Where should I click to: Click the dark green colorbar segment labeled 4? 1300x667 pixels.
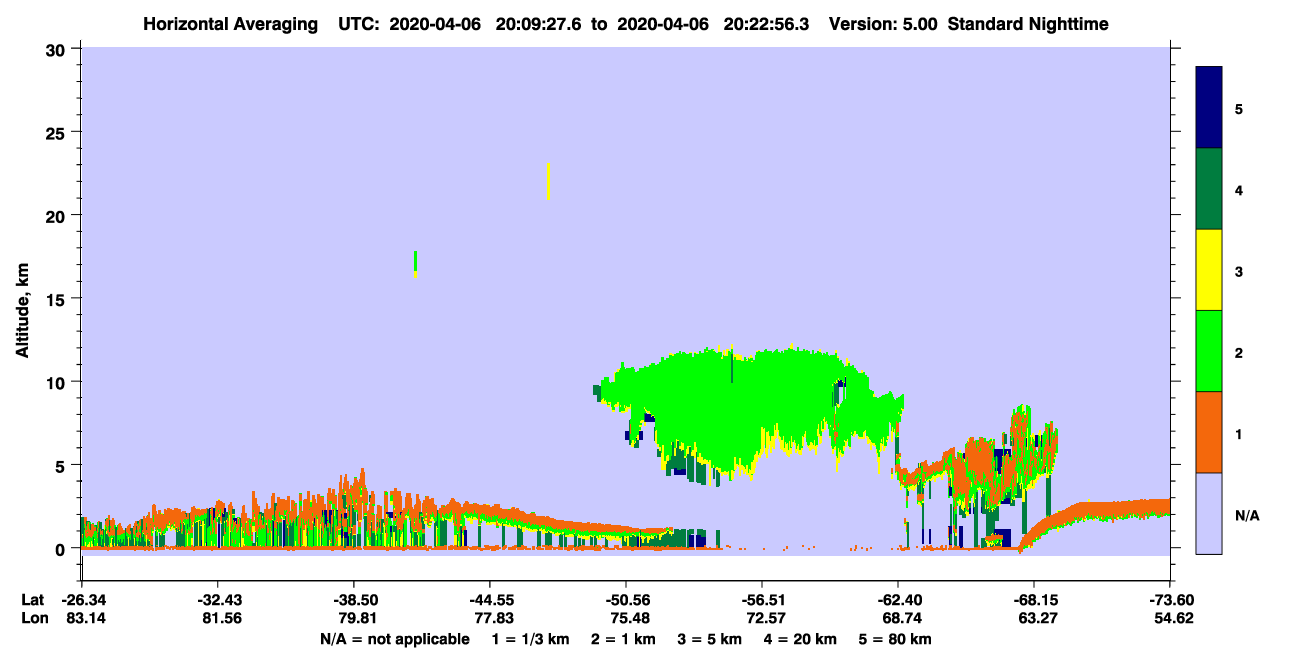click(x=1209, y=189)
